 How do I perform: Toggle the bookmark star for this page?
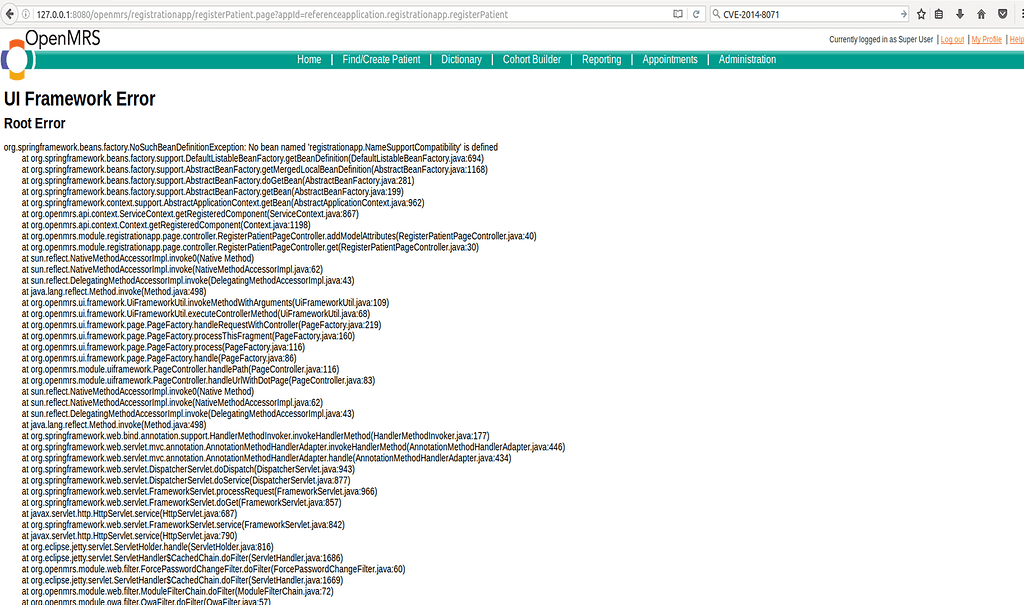[x=921, y=14]
